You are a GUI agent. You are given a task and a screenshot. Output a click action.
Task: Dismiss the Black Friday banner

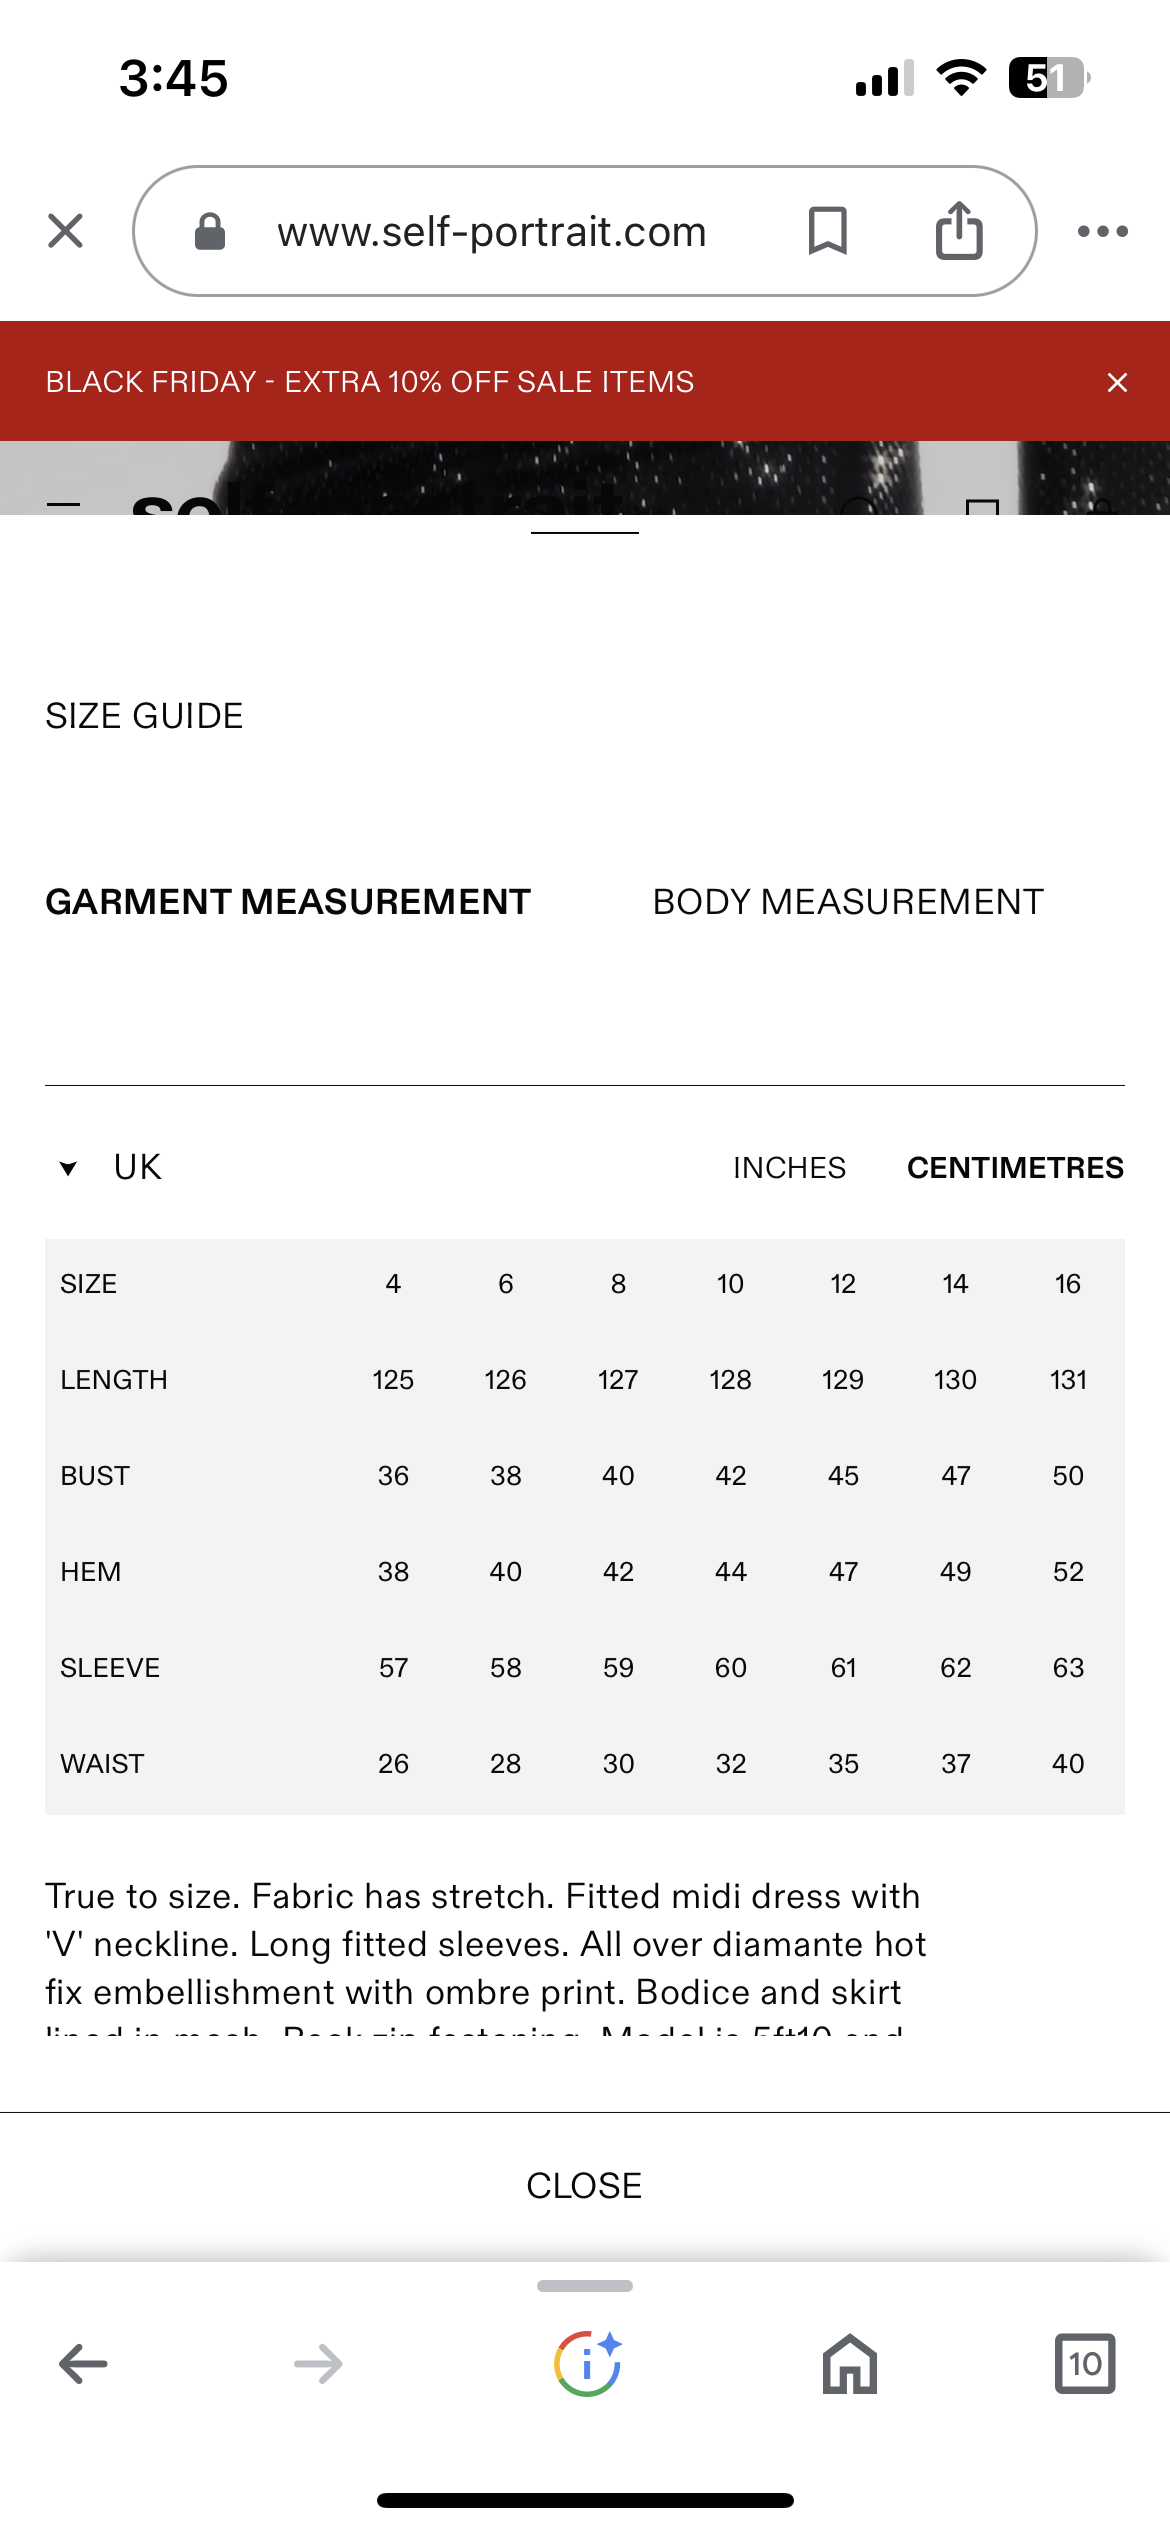(x=1117, y=382)
